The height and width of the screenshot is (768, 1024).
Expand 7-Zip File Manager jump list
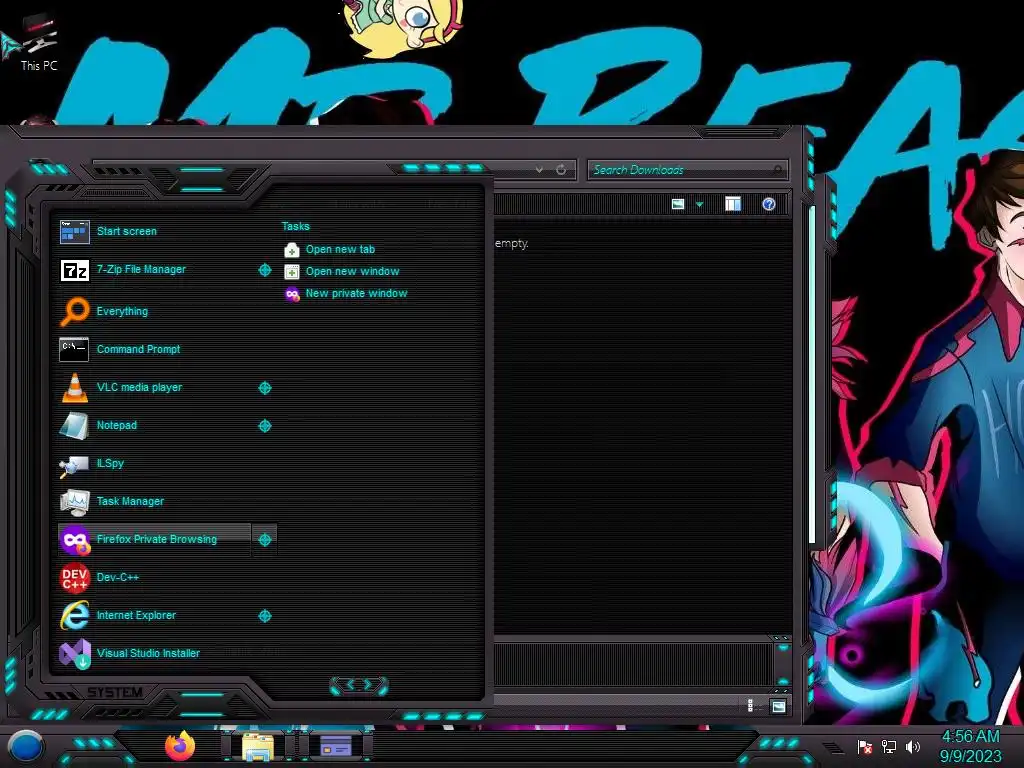[x=264, y=270]
